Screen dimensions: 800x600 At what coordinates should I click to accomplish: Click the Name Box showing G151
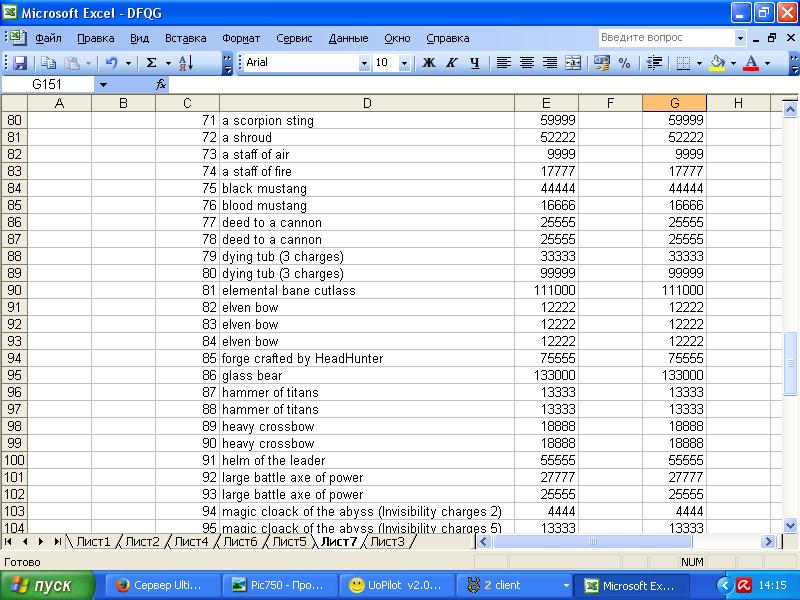(47, 85)
